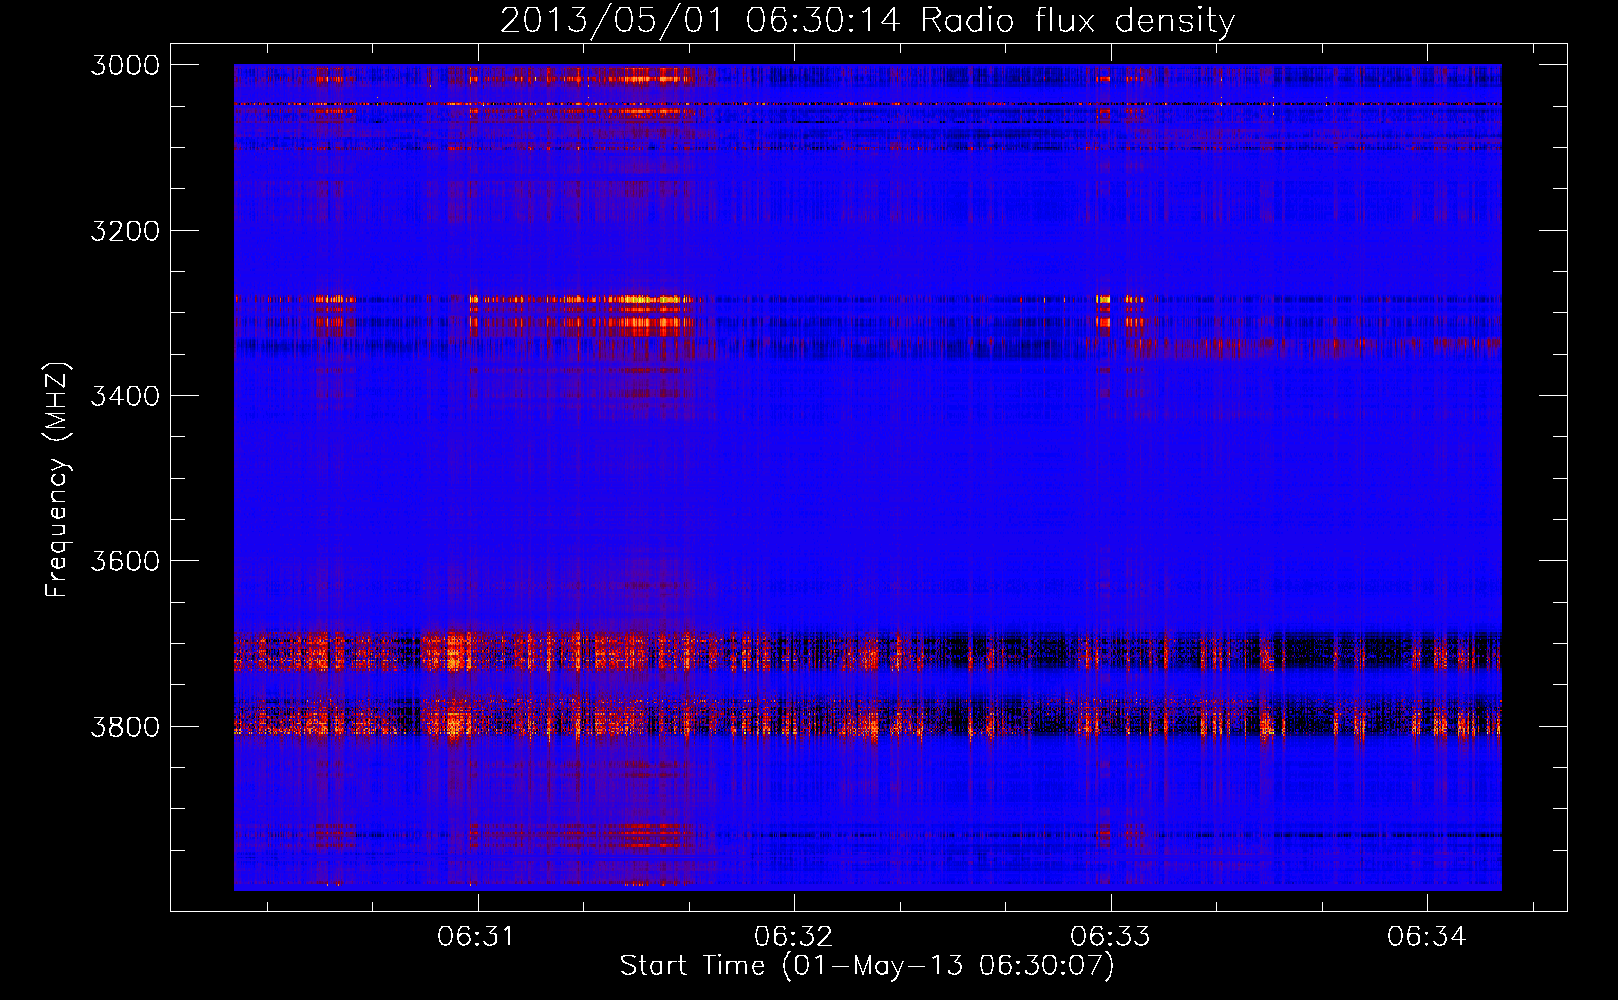This screenshot has width=1618, height=1000.
Task: Click the 3600 frequency axis label
Action: click(125, 561)
